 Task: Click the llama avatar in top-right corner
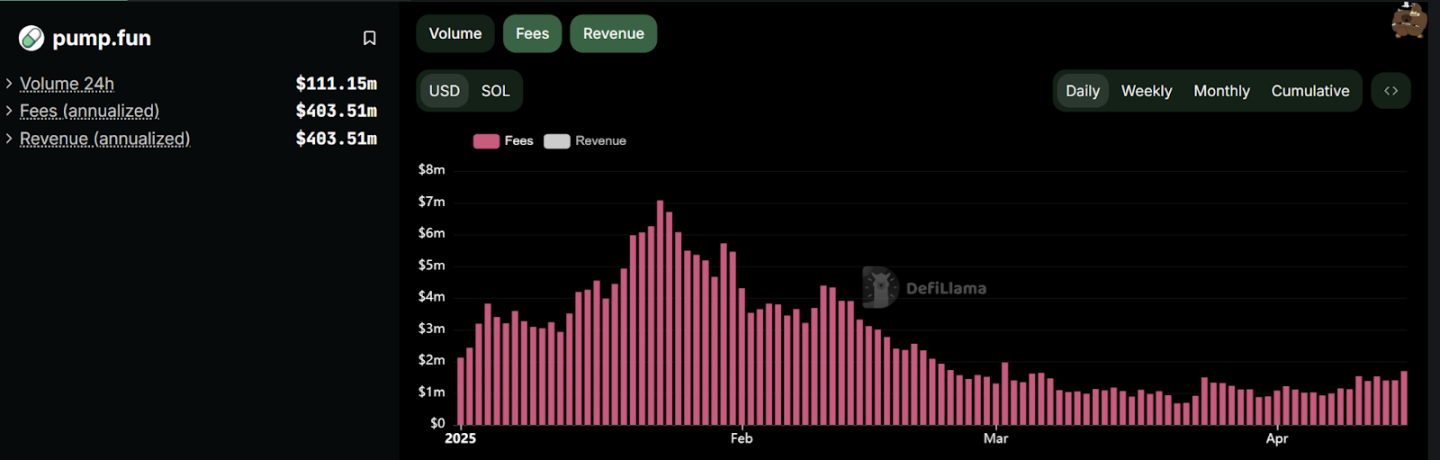1409,20
